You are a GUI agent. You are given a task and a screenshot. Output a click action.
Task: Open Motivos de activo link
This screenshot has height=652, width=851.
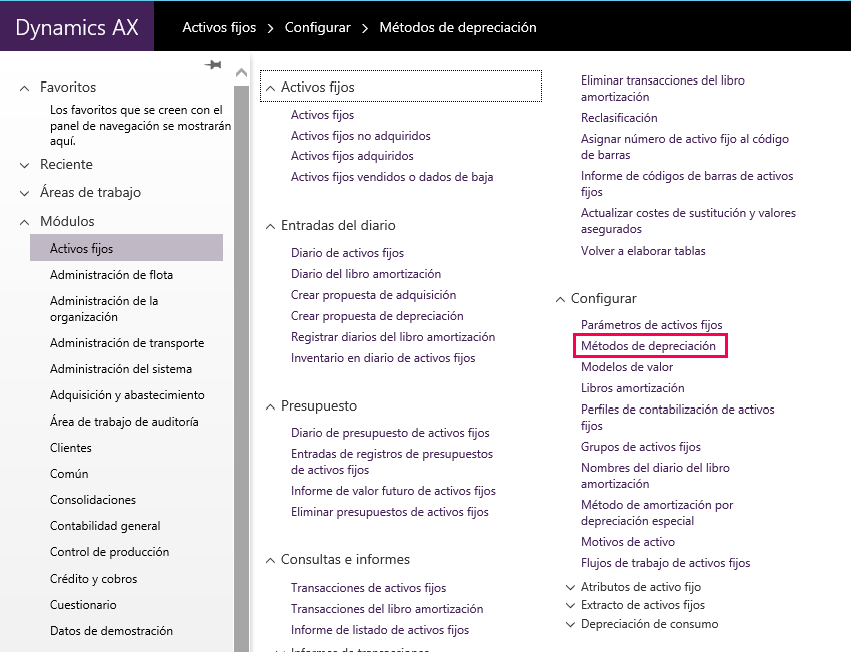click(628, 542)
